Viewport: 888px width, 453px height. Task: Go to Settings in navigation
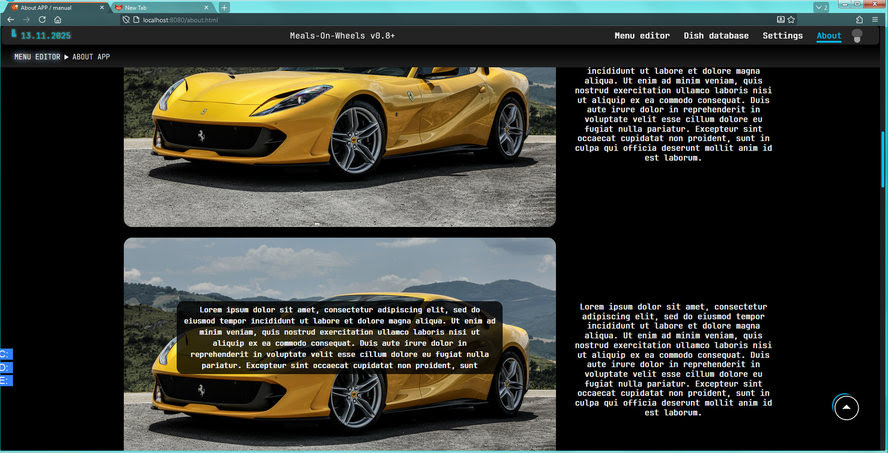tap(782, 36)
